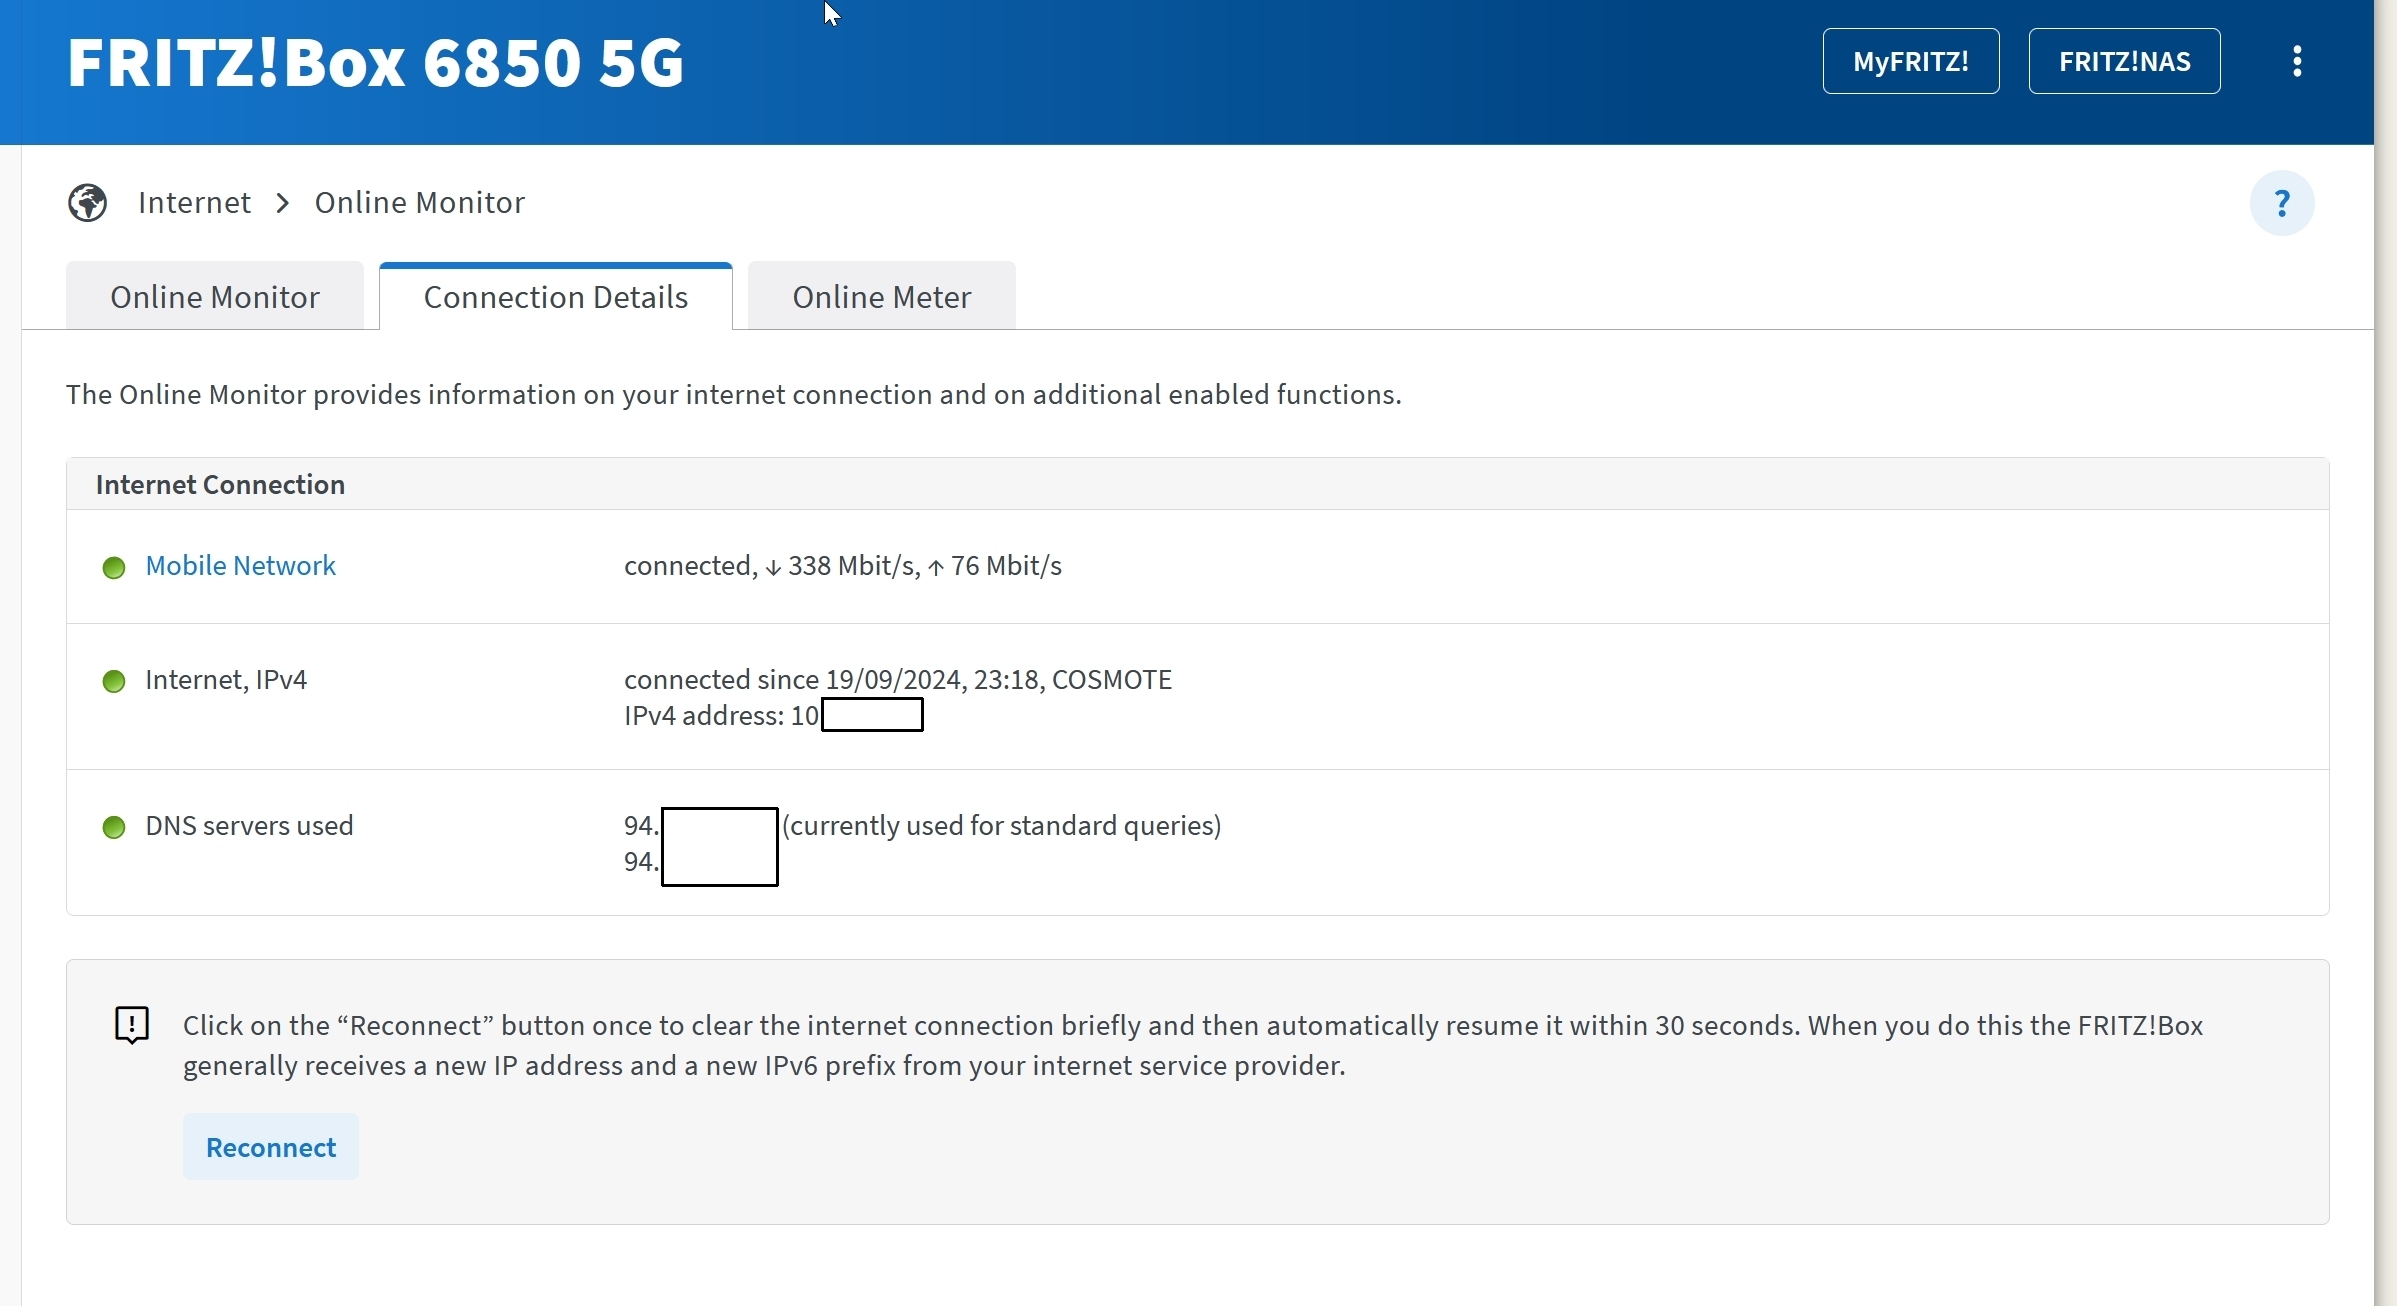Switch to the Online Meter tab
This screenshot has height=1306, width=2397.
[882, 296]
